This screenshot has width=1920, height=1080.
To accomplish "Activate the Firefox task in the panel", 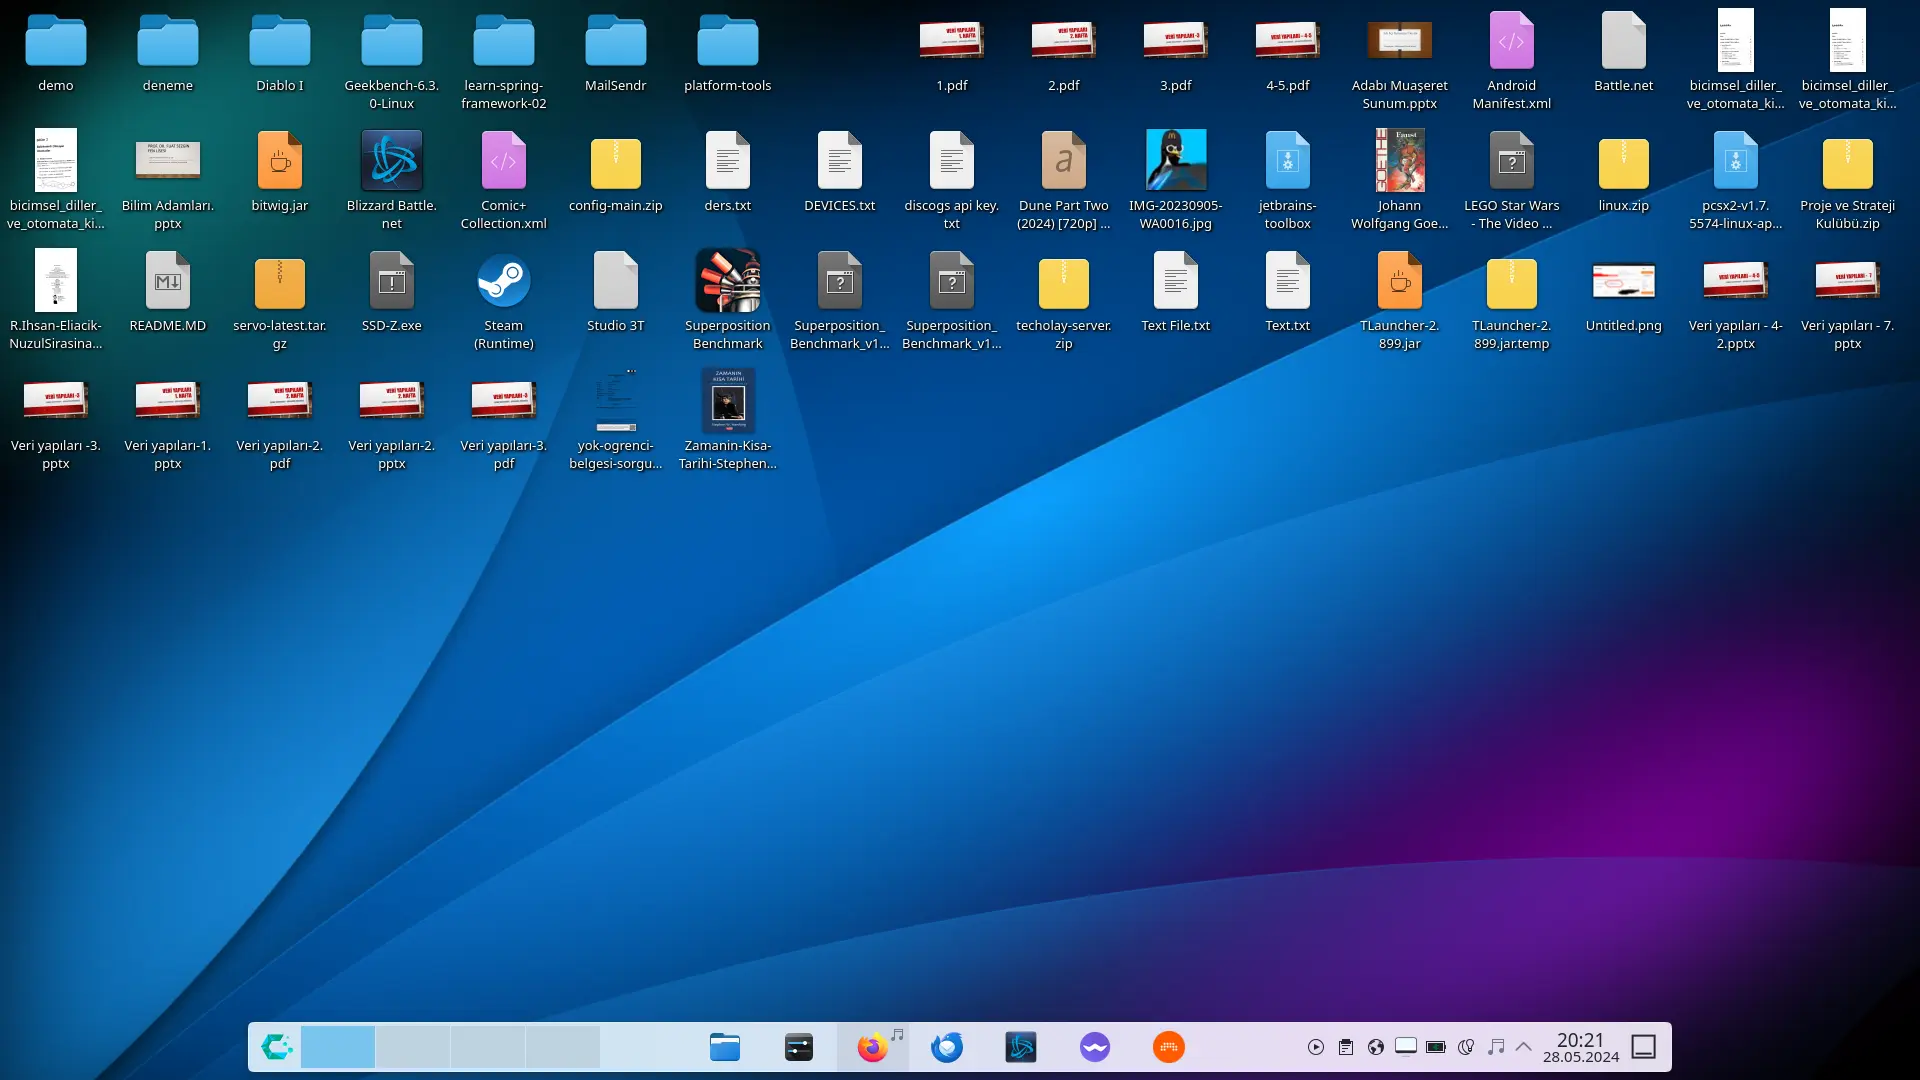I will coord(873,1047).
